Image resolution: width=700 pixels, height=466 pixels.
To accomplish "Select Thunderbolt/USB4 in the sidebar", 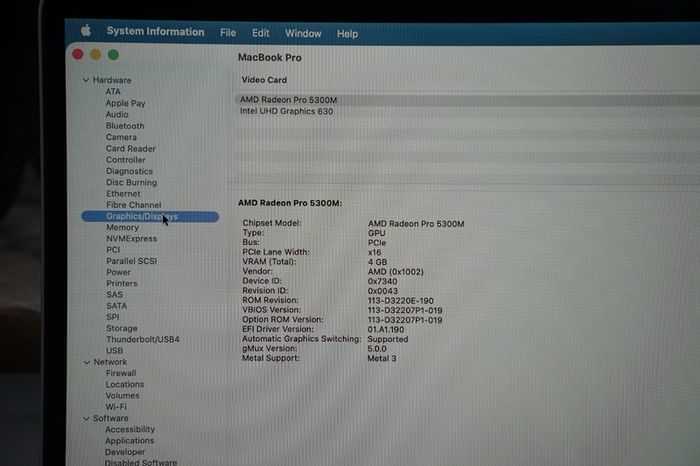I will click(143, 339).
